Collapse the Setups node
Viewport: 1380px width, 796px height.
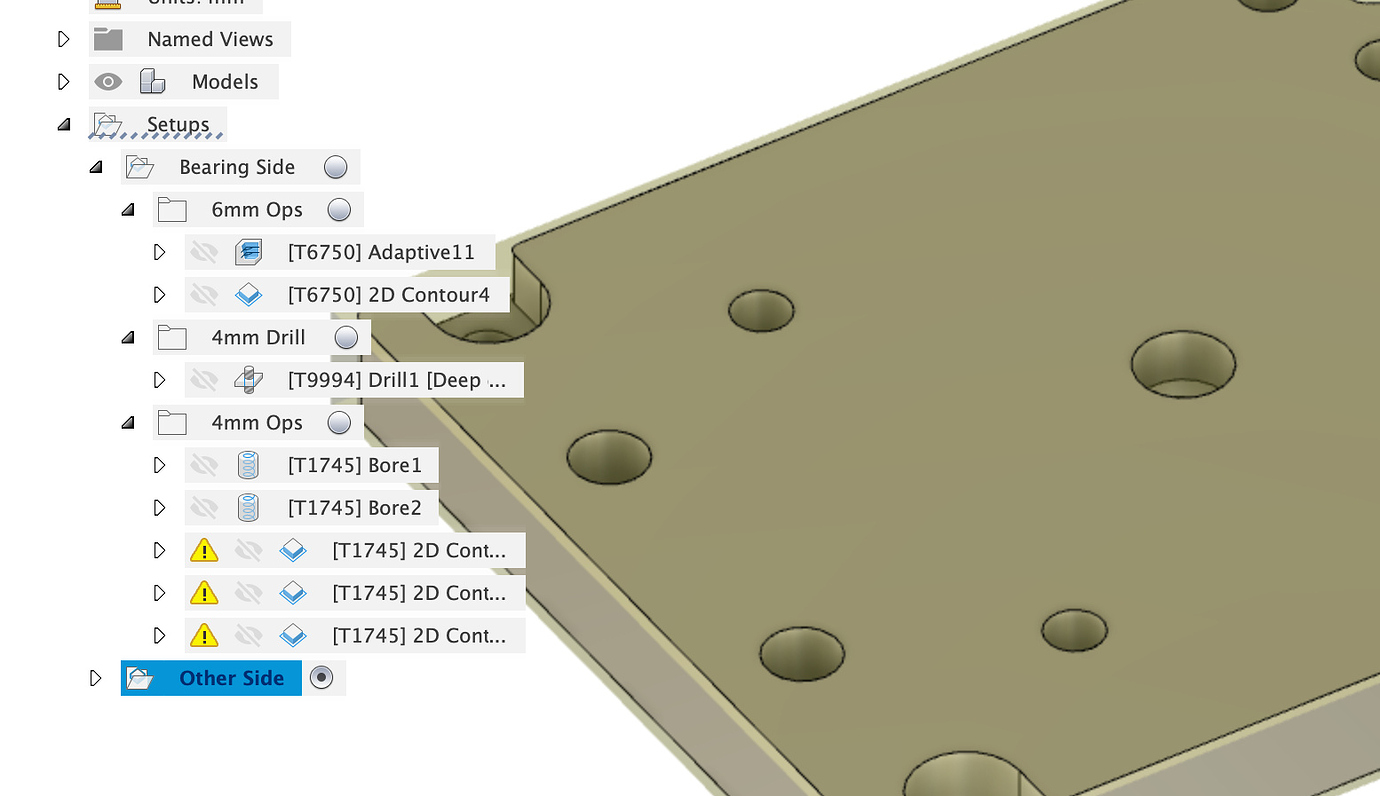click(64, 124)
